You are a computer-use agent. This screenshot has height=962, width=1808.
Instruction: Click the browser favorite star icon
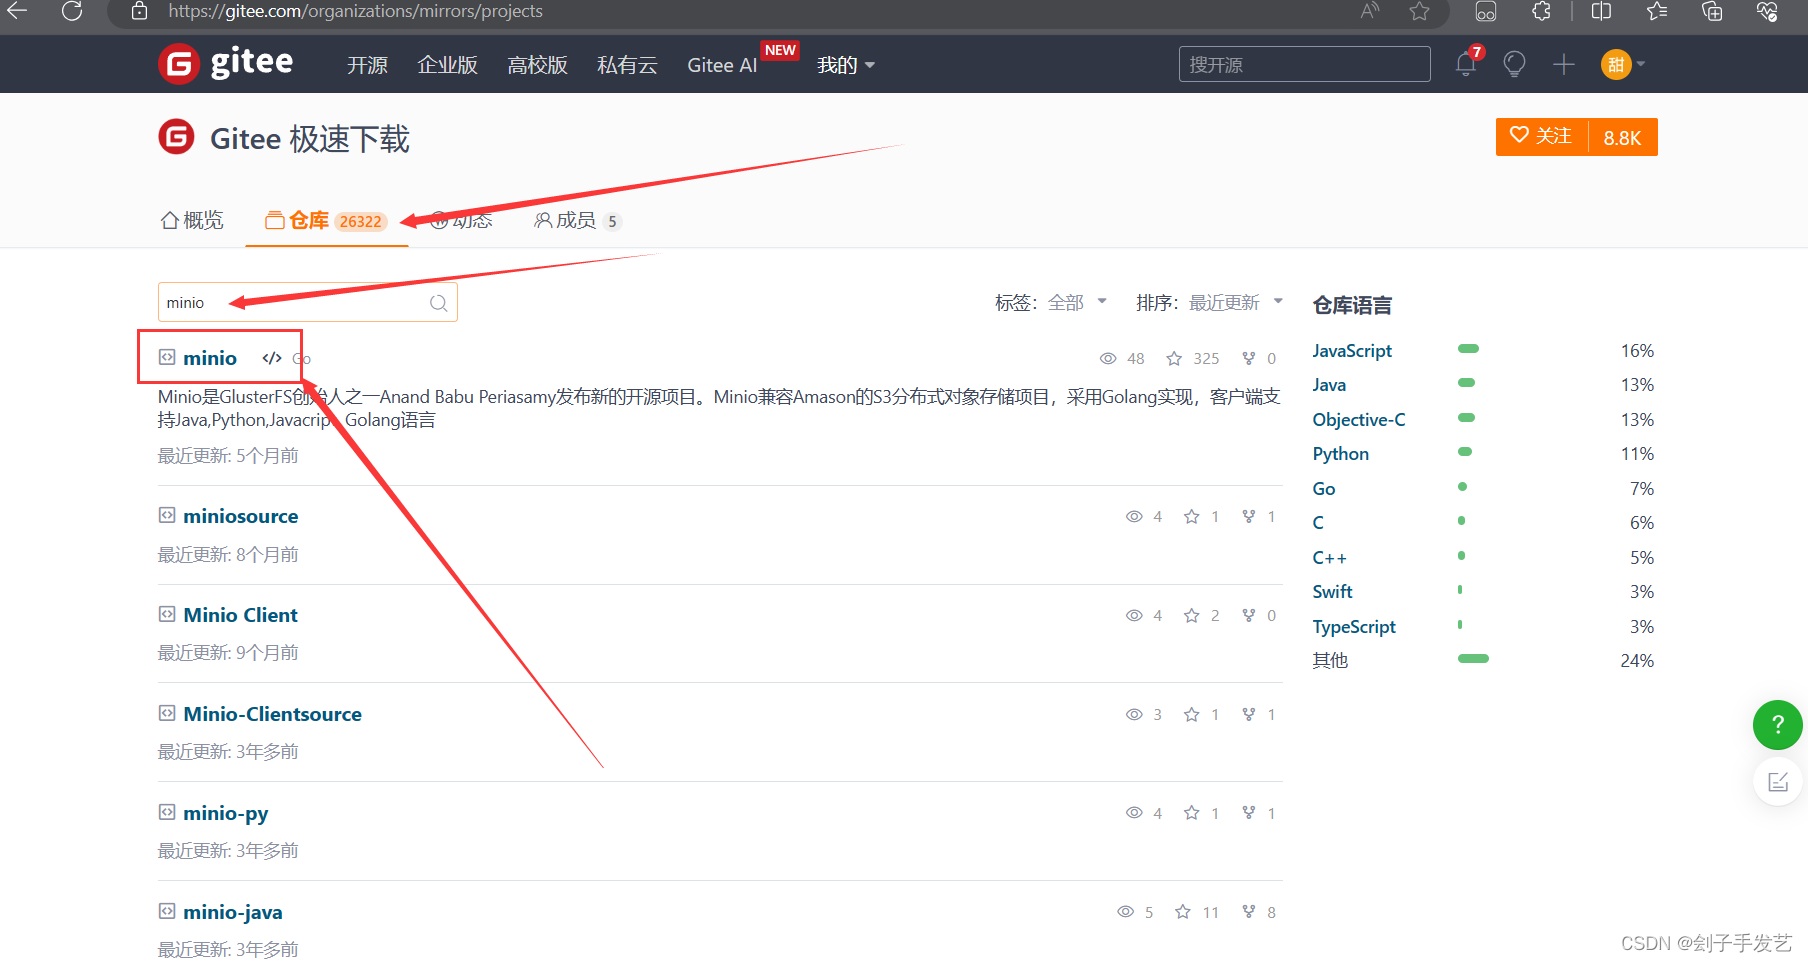point(1419,11)
